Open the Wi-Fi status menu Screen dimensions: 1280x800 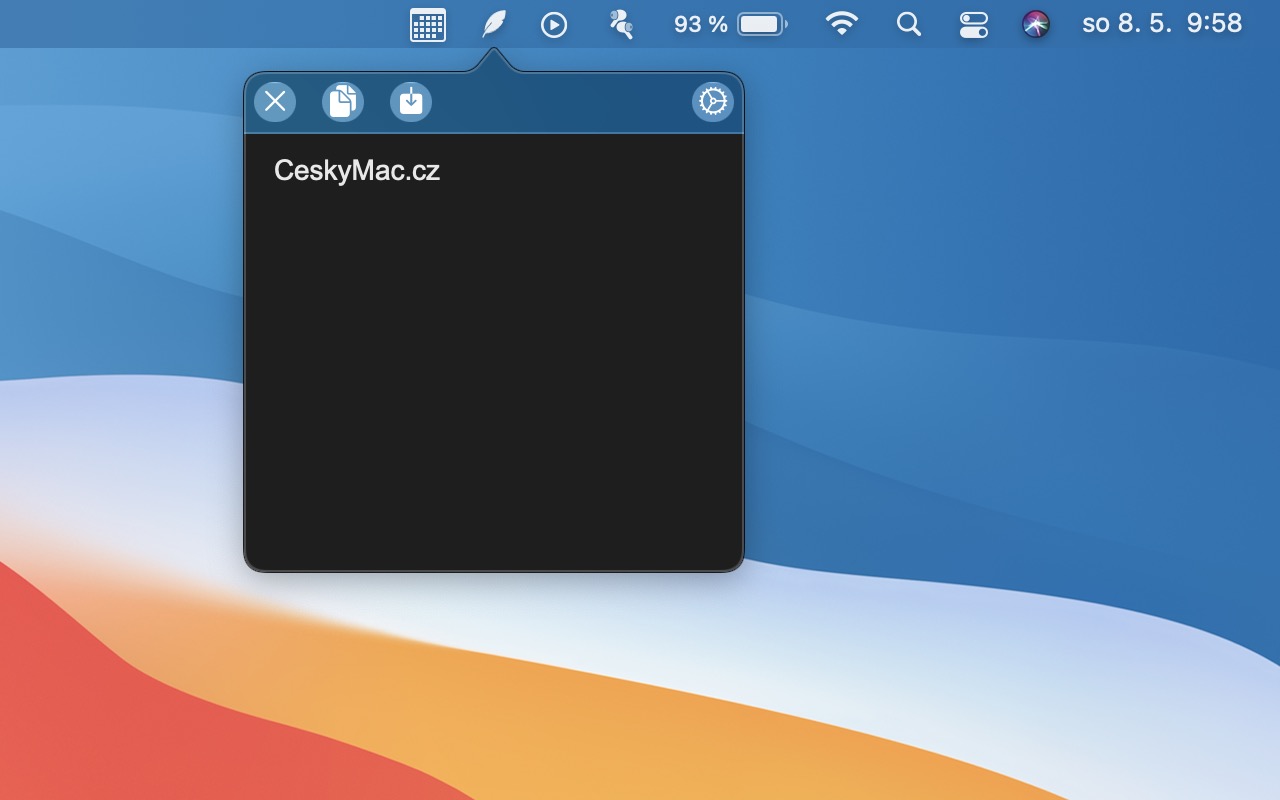click(842, 24)
